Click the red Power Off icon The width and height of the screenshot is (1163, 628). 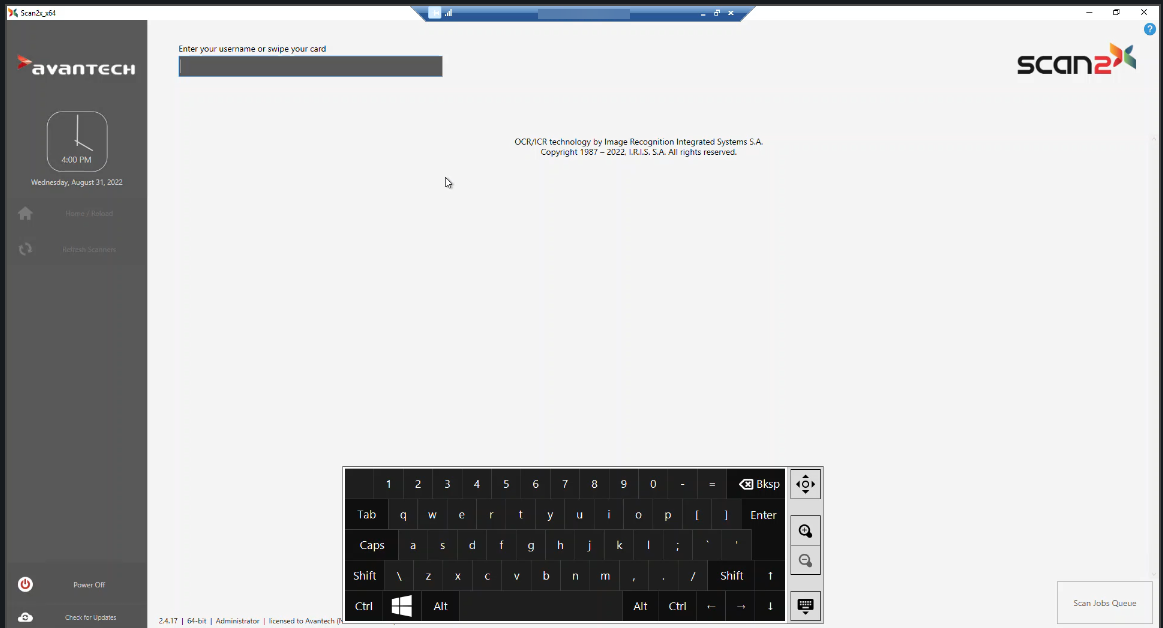[x=26, y=584]
